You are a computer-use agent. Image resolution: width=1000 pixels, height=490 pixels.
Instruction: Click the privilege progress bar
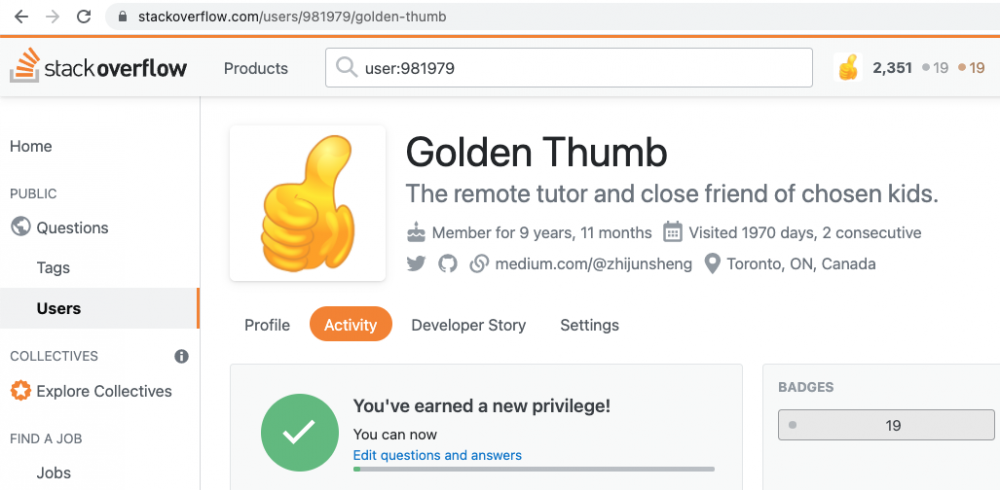pos(534,468)
